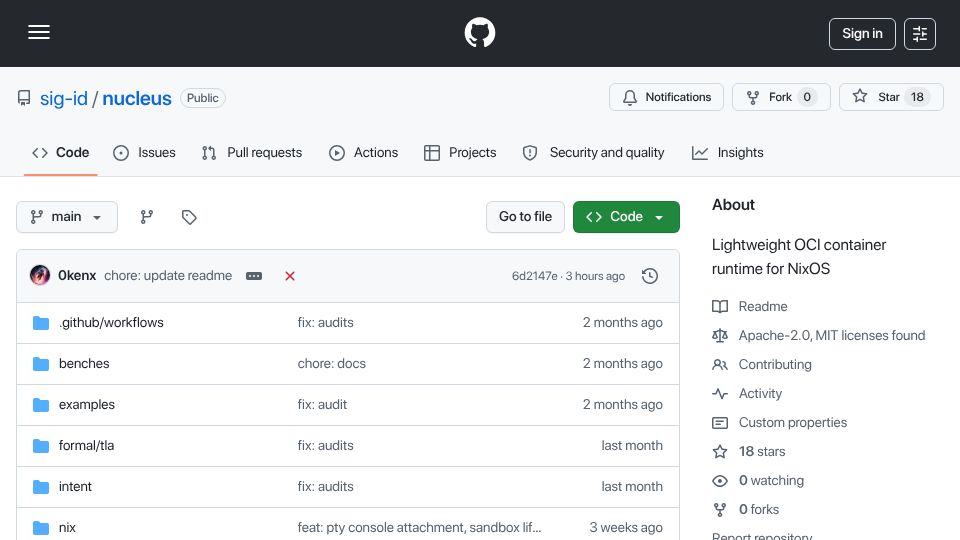Click folder icon beside benches
The image size is (960, 540).
[x=41, y=364]
